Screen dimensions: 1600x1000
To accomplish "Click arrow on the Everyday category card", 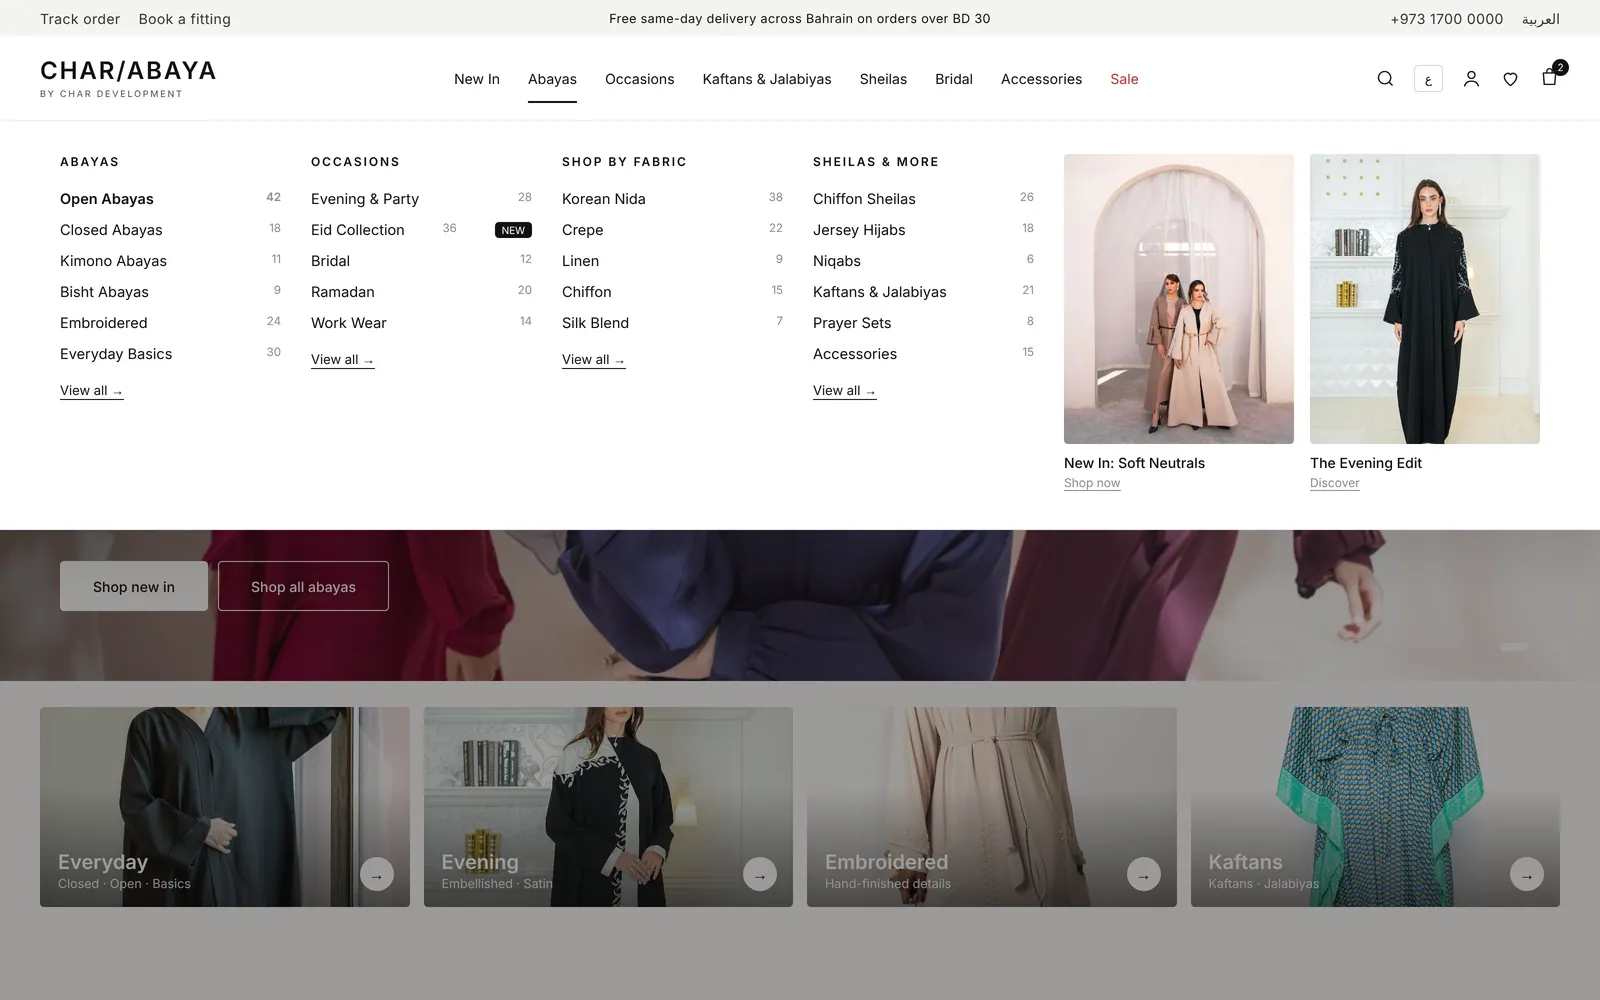I will coord(377,875).
